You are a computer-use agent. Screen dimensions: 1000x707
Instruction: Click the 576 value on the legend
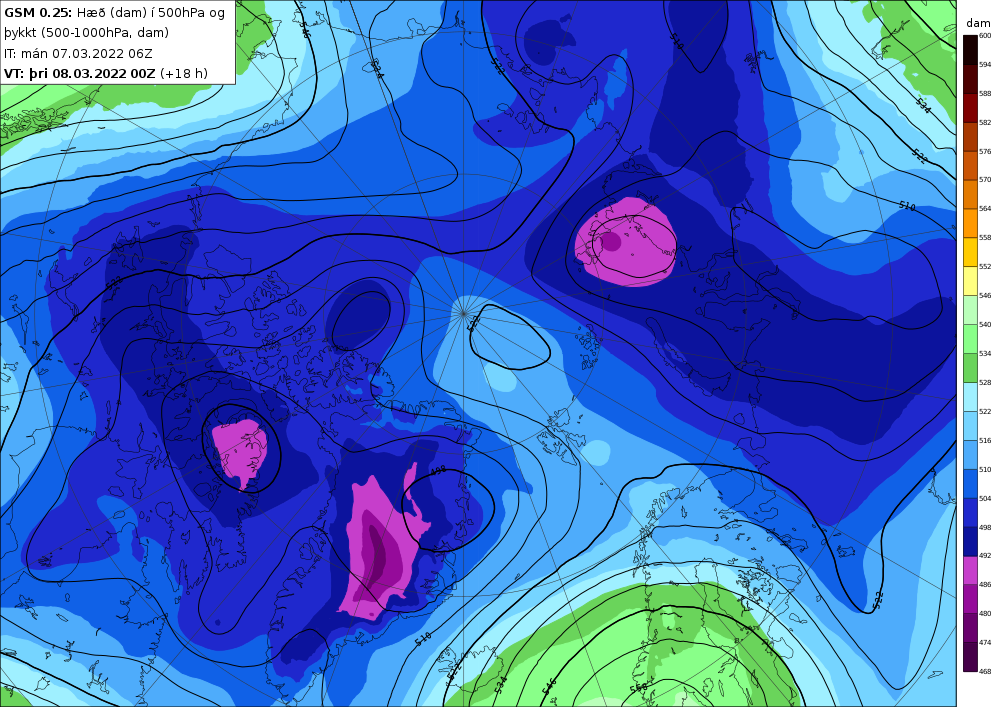tap(985, 152)
